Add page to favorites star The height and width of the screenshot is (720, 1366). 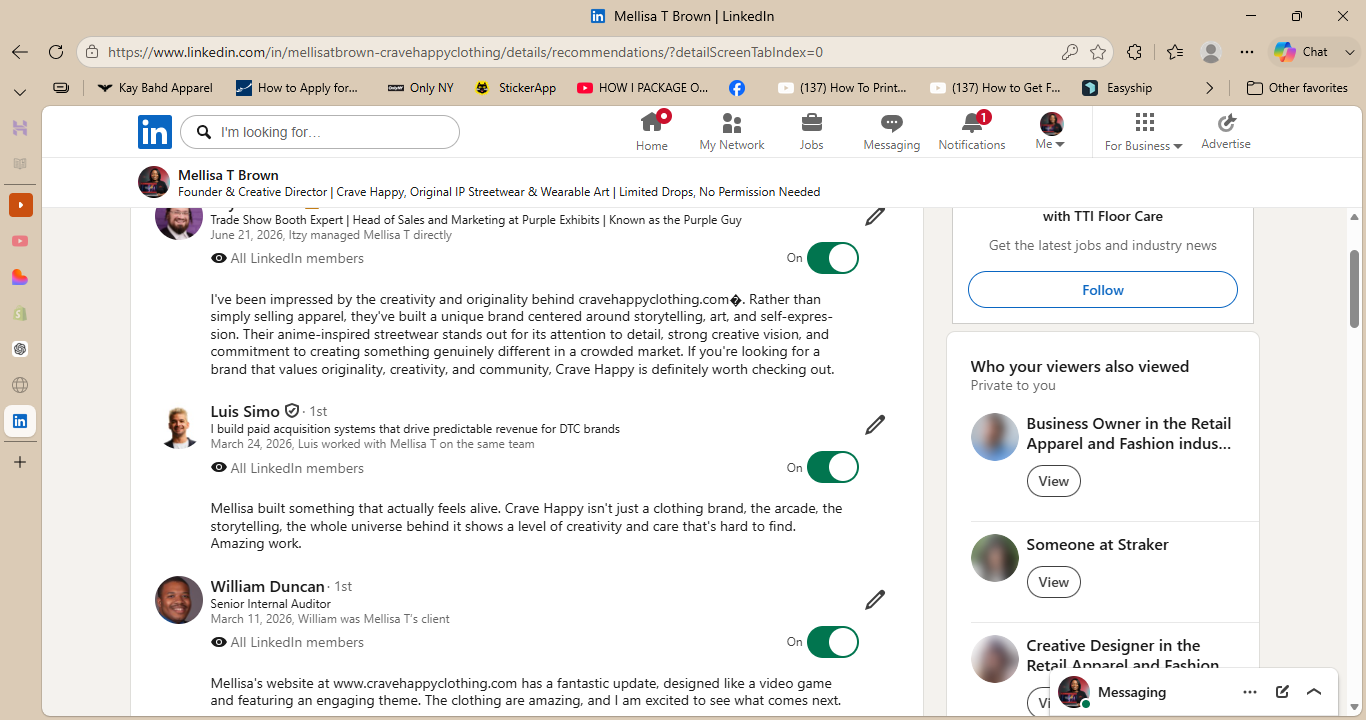point(1098,52)
